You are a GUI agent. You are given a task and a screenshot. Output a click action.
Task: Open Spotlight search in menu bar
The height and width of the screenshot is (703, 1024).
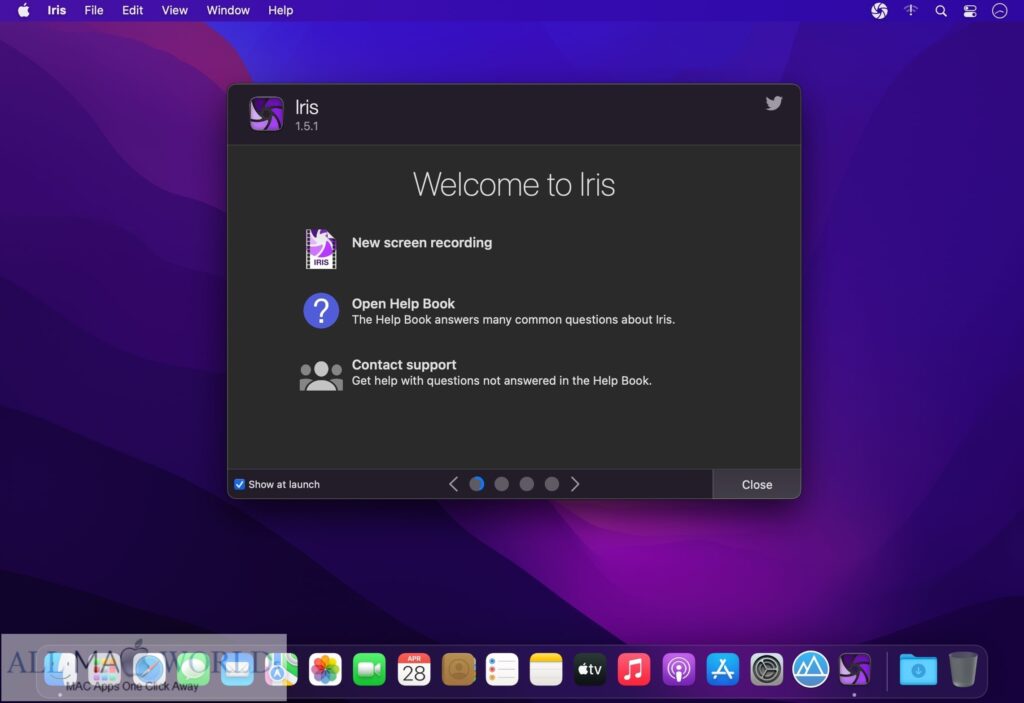click(x=940, y=10)
